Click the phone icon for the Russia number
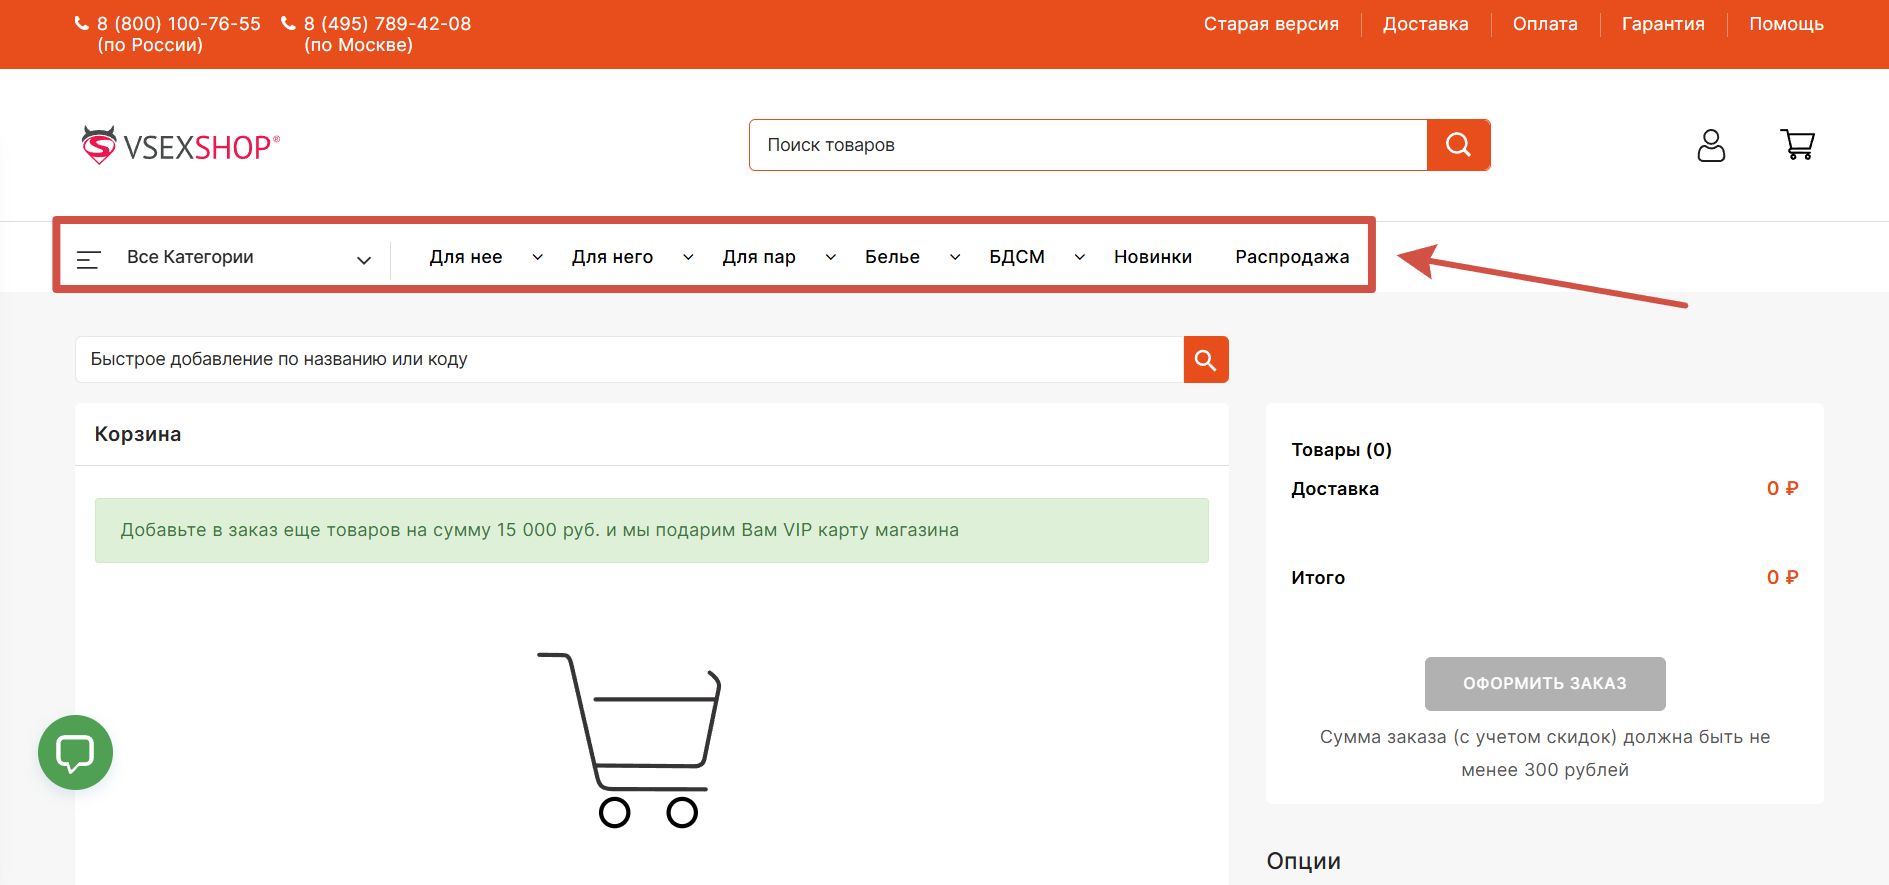 pos(82,23)
